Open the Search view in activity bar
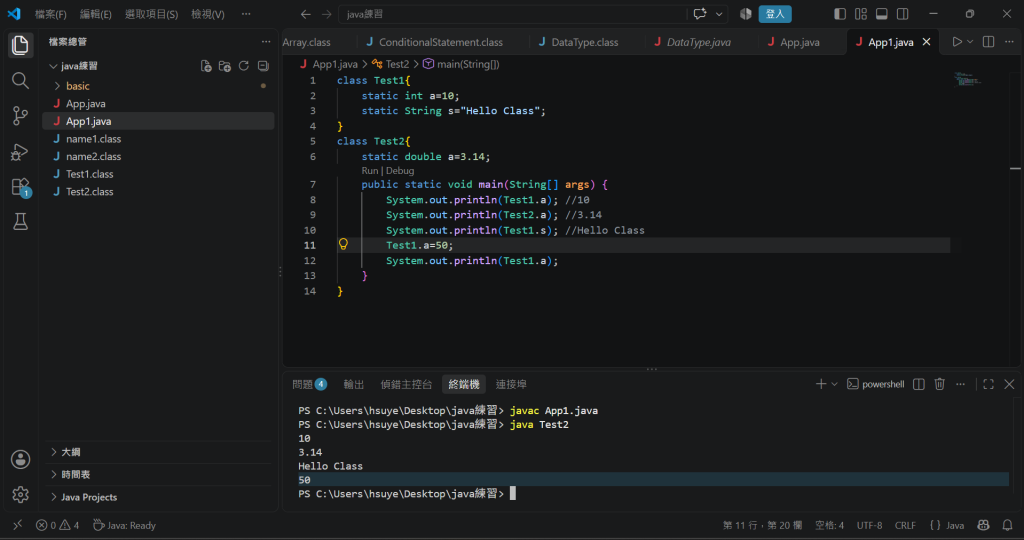Screen dimensions: 1024x540 click(20, 80)
